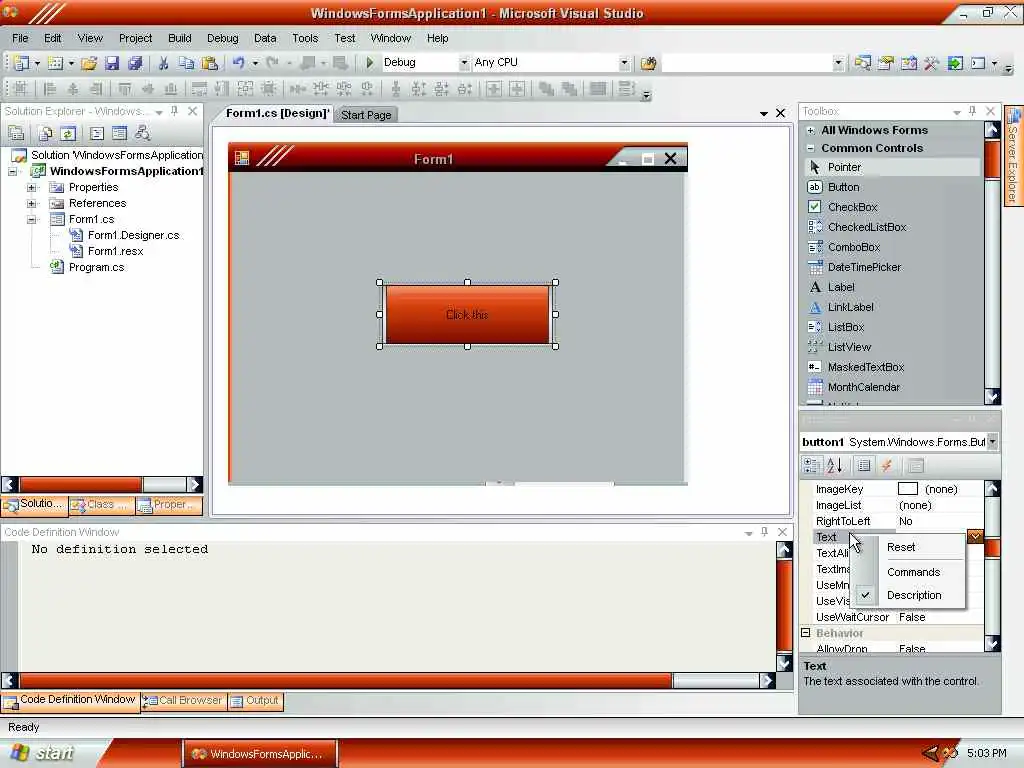The width and height of the screenshot is (1024, 768).
Task: Click Add New Item toolbar icon
Action: click(56, 63)
